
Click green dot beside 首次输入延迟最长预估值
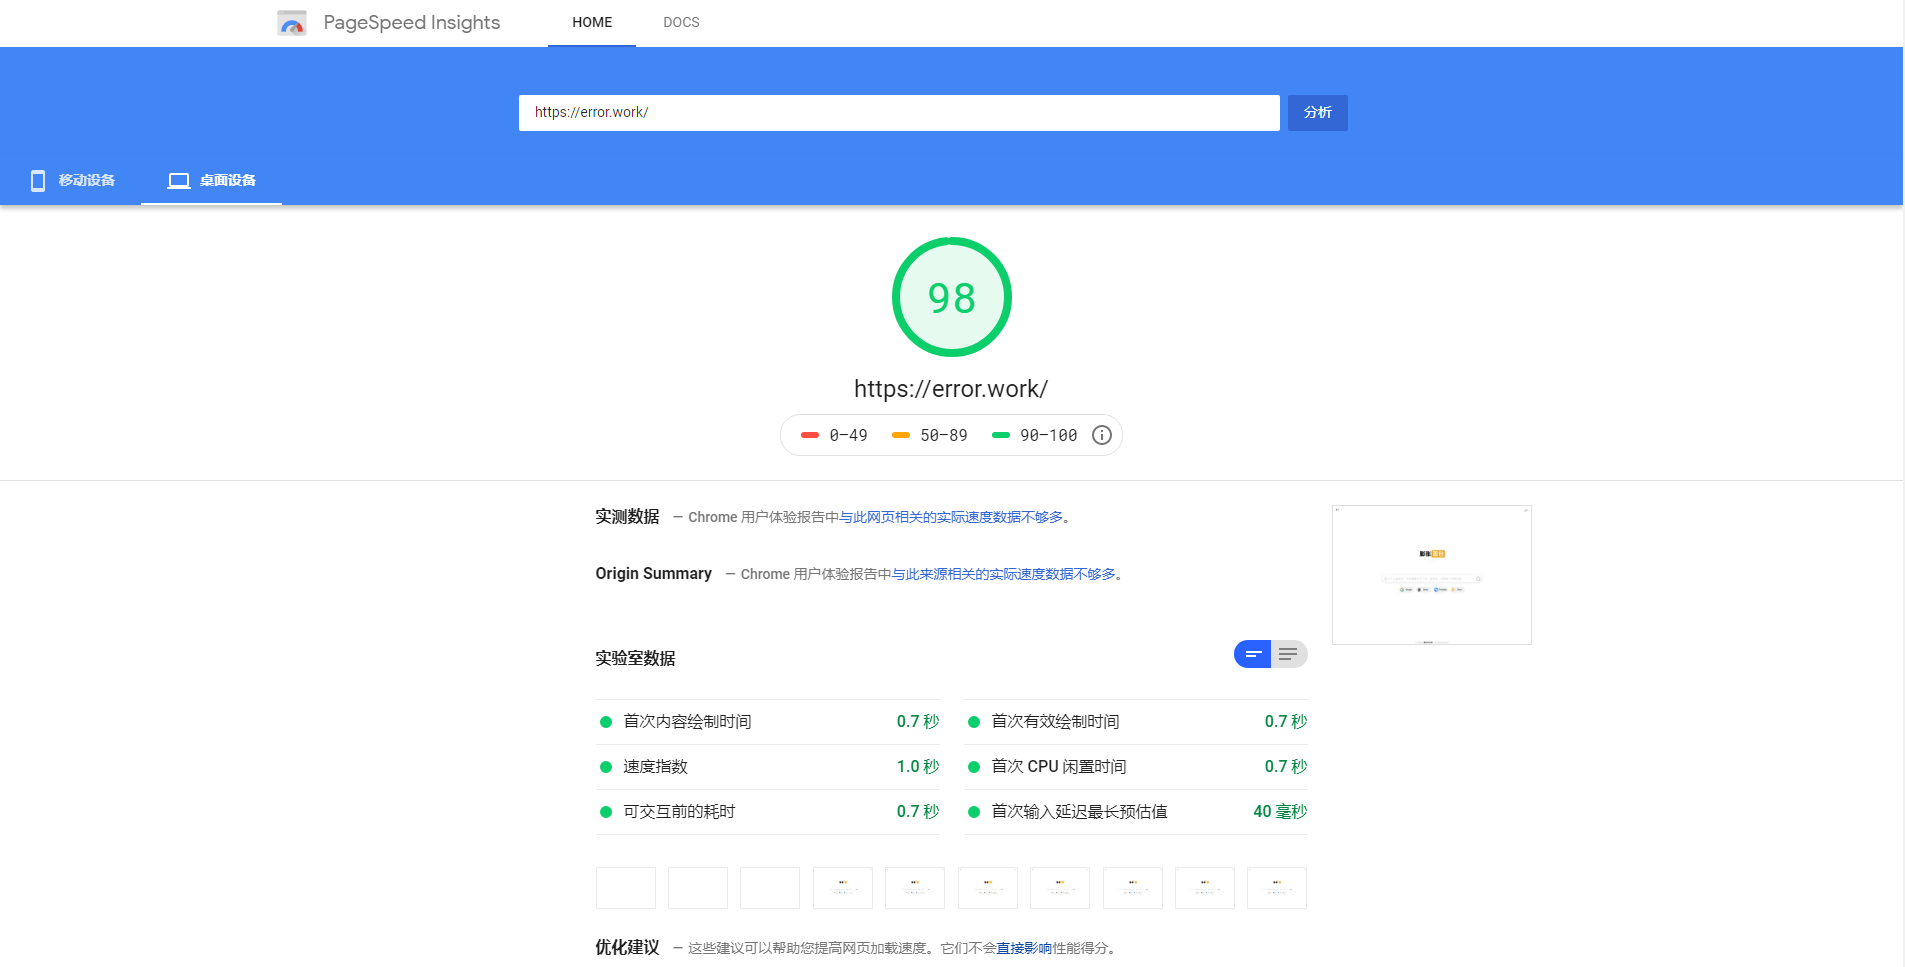[x=973, y=812]
